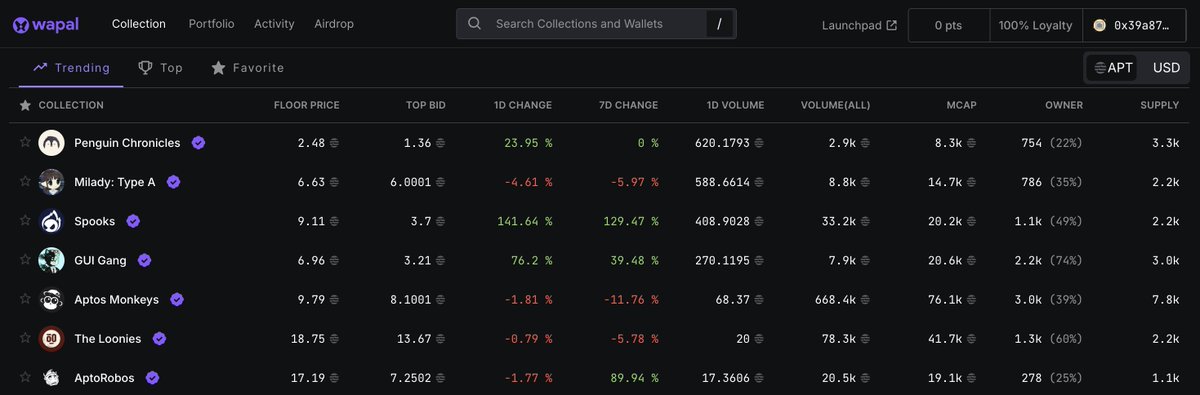Click The Loonies avatar icon
The width and height of the screenshot is (1200, 395).
click(52, 339)
